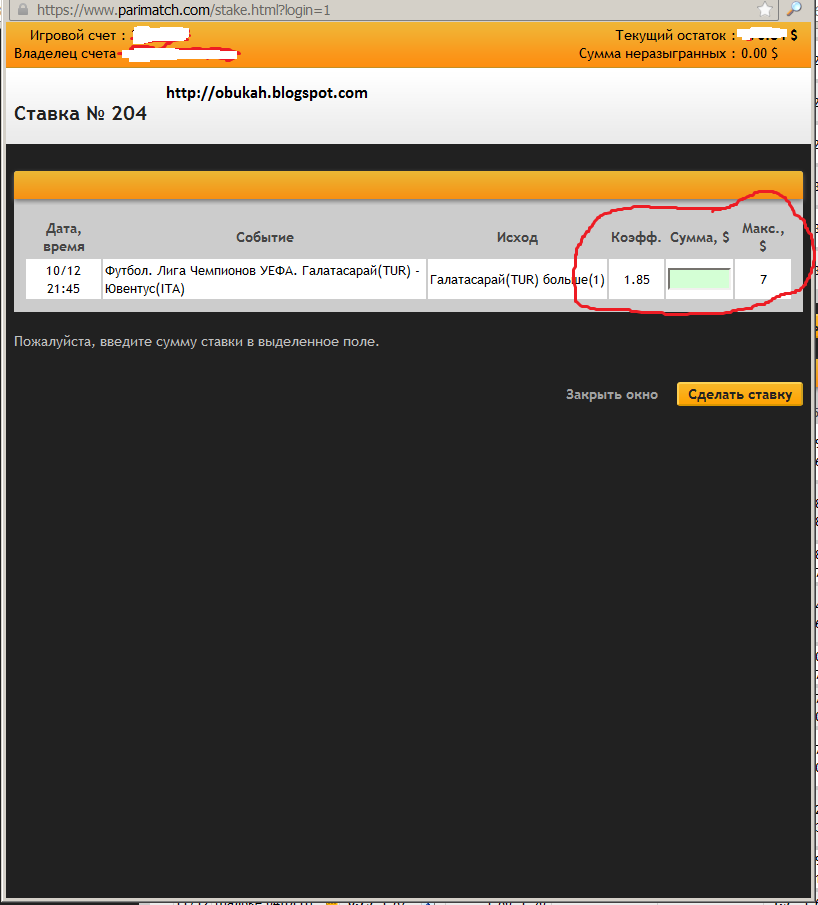The height and width of the screenshot is (905, 818).
Task: Click the Коэфф. column header
Action: (x=636, y=237)
